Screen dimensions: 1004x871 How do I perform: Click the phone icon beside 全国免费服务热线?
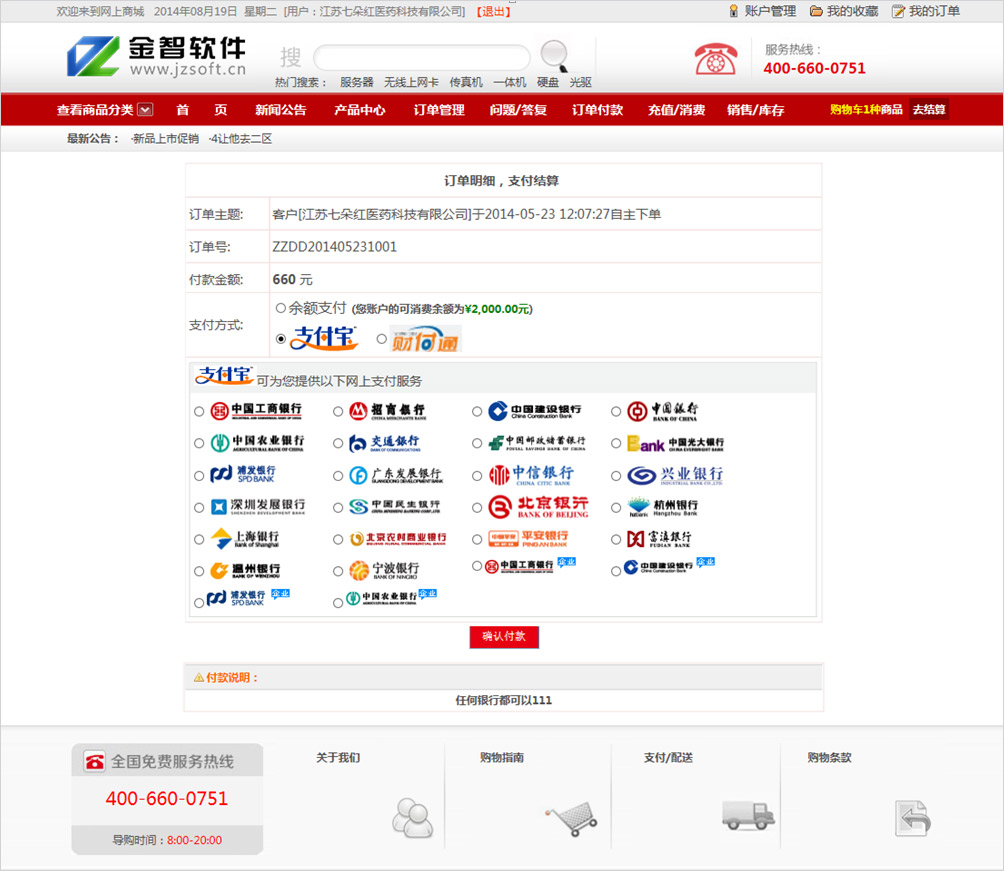(94, 761)
